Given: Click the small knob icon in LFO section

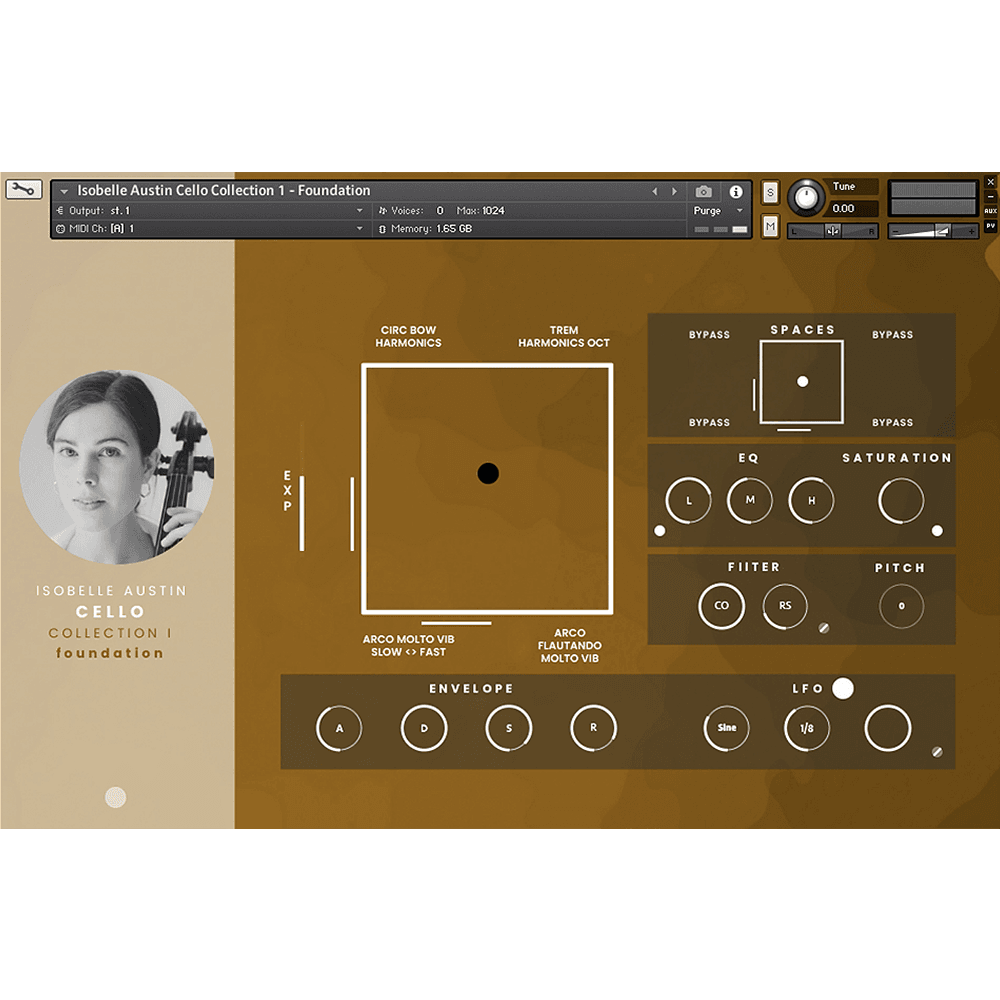Looking at the screenshot, I should pos(937,751).
